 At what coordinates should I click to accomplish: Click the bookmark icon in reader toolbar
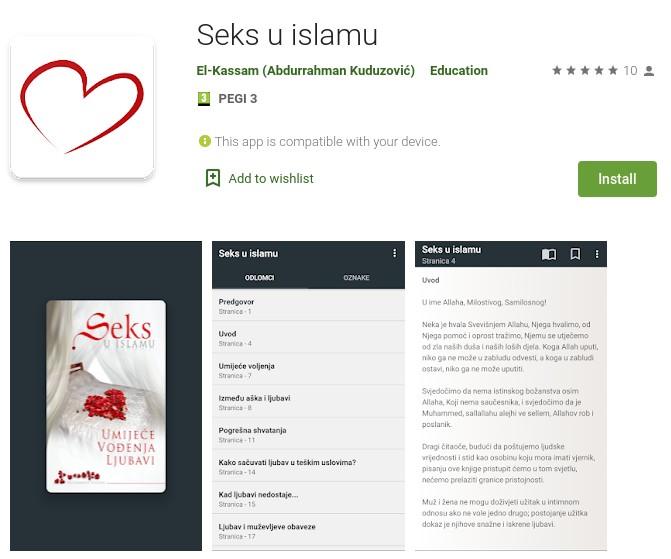click(x=575, y=254)
